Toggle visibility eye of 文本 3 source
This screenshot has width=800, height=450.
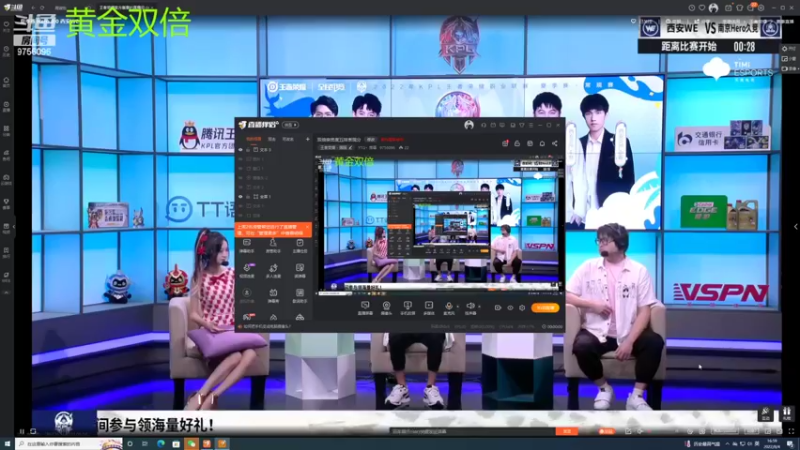pyautogui.click(x=241, y=150)
